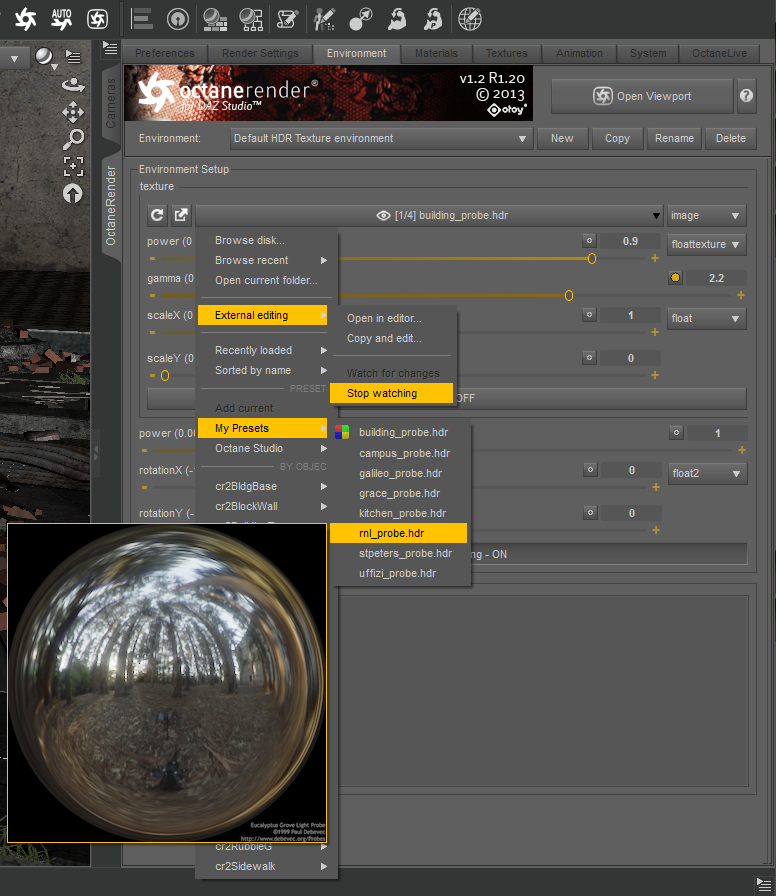This screenshot has height=896, width=776.
Task: Expand the Browse recent submenu
Action: pos(265,260)
